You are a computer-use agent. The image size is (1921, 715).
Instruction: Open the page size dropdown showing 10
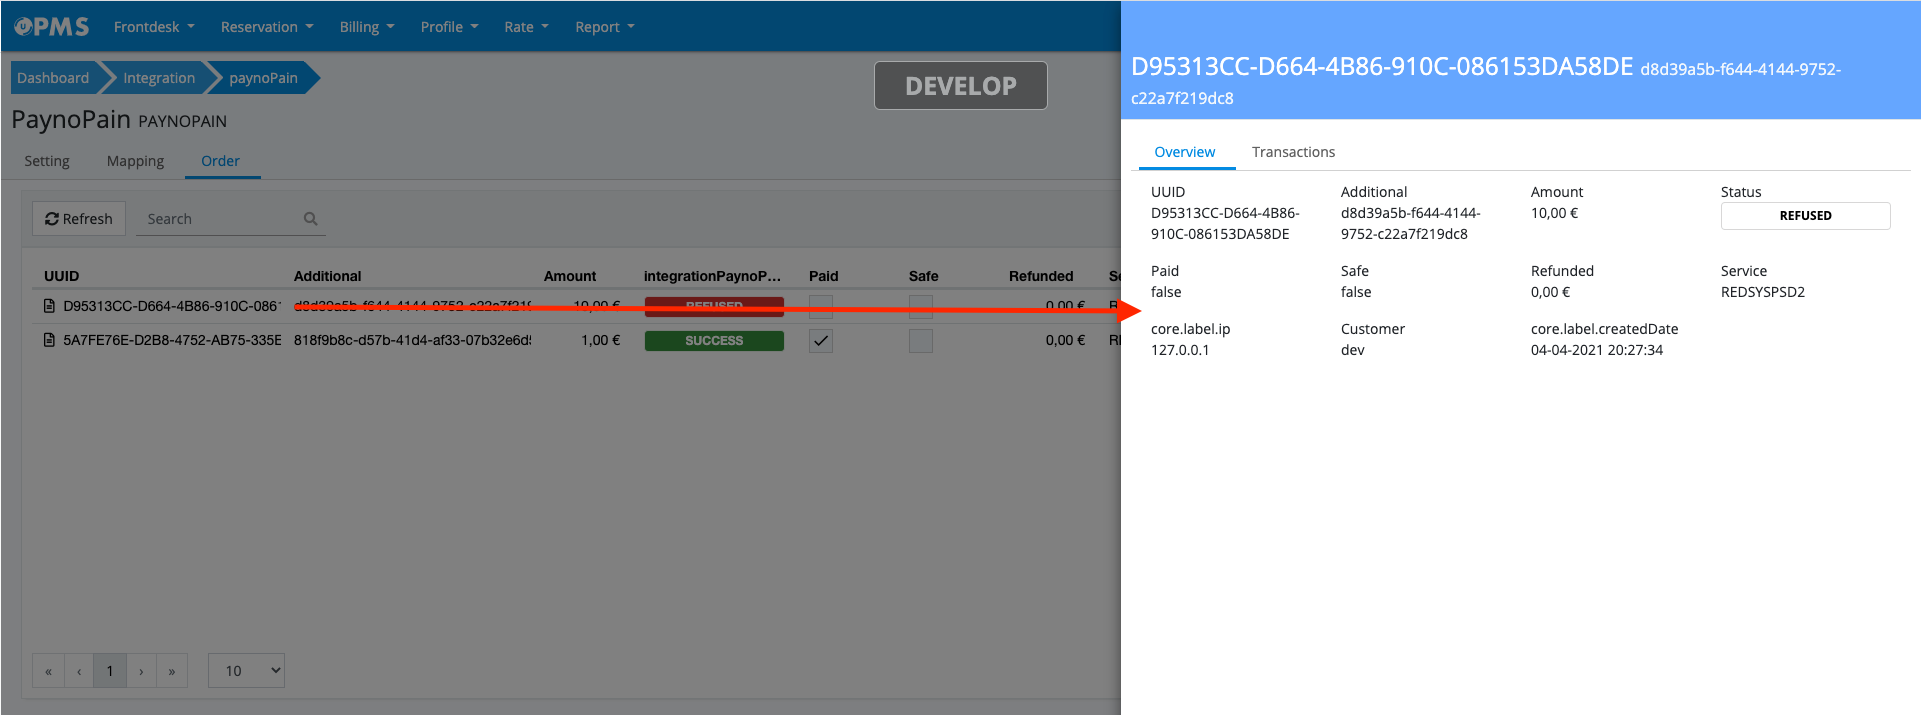click(246, 671)
